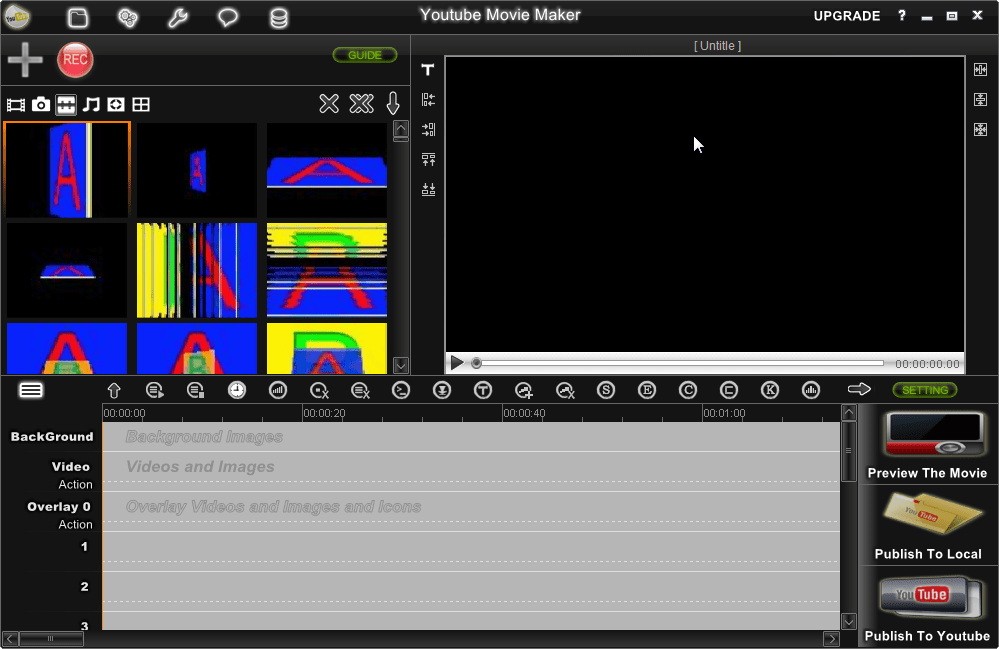
Task: Open the Video effects thumbnail tab
Action: click(x=66, y=104)
